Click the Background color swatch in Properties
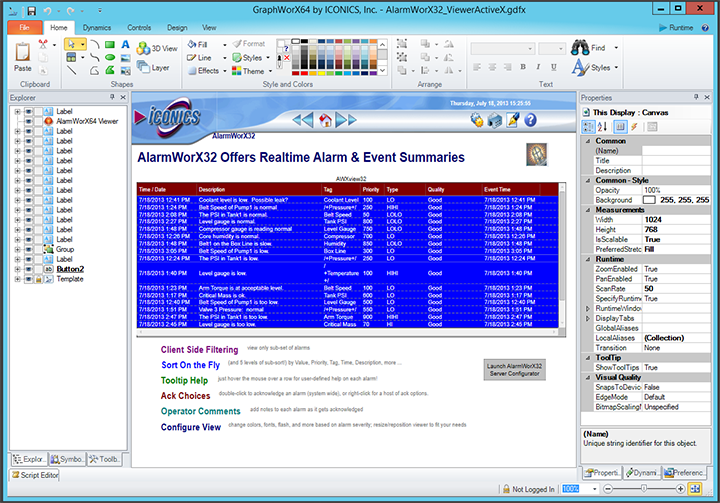 click(x=649, y=200)
